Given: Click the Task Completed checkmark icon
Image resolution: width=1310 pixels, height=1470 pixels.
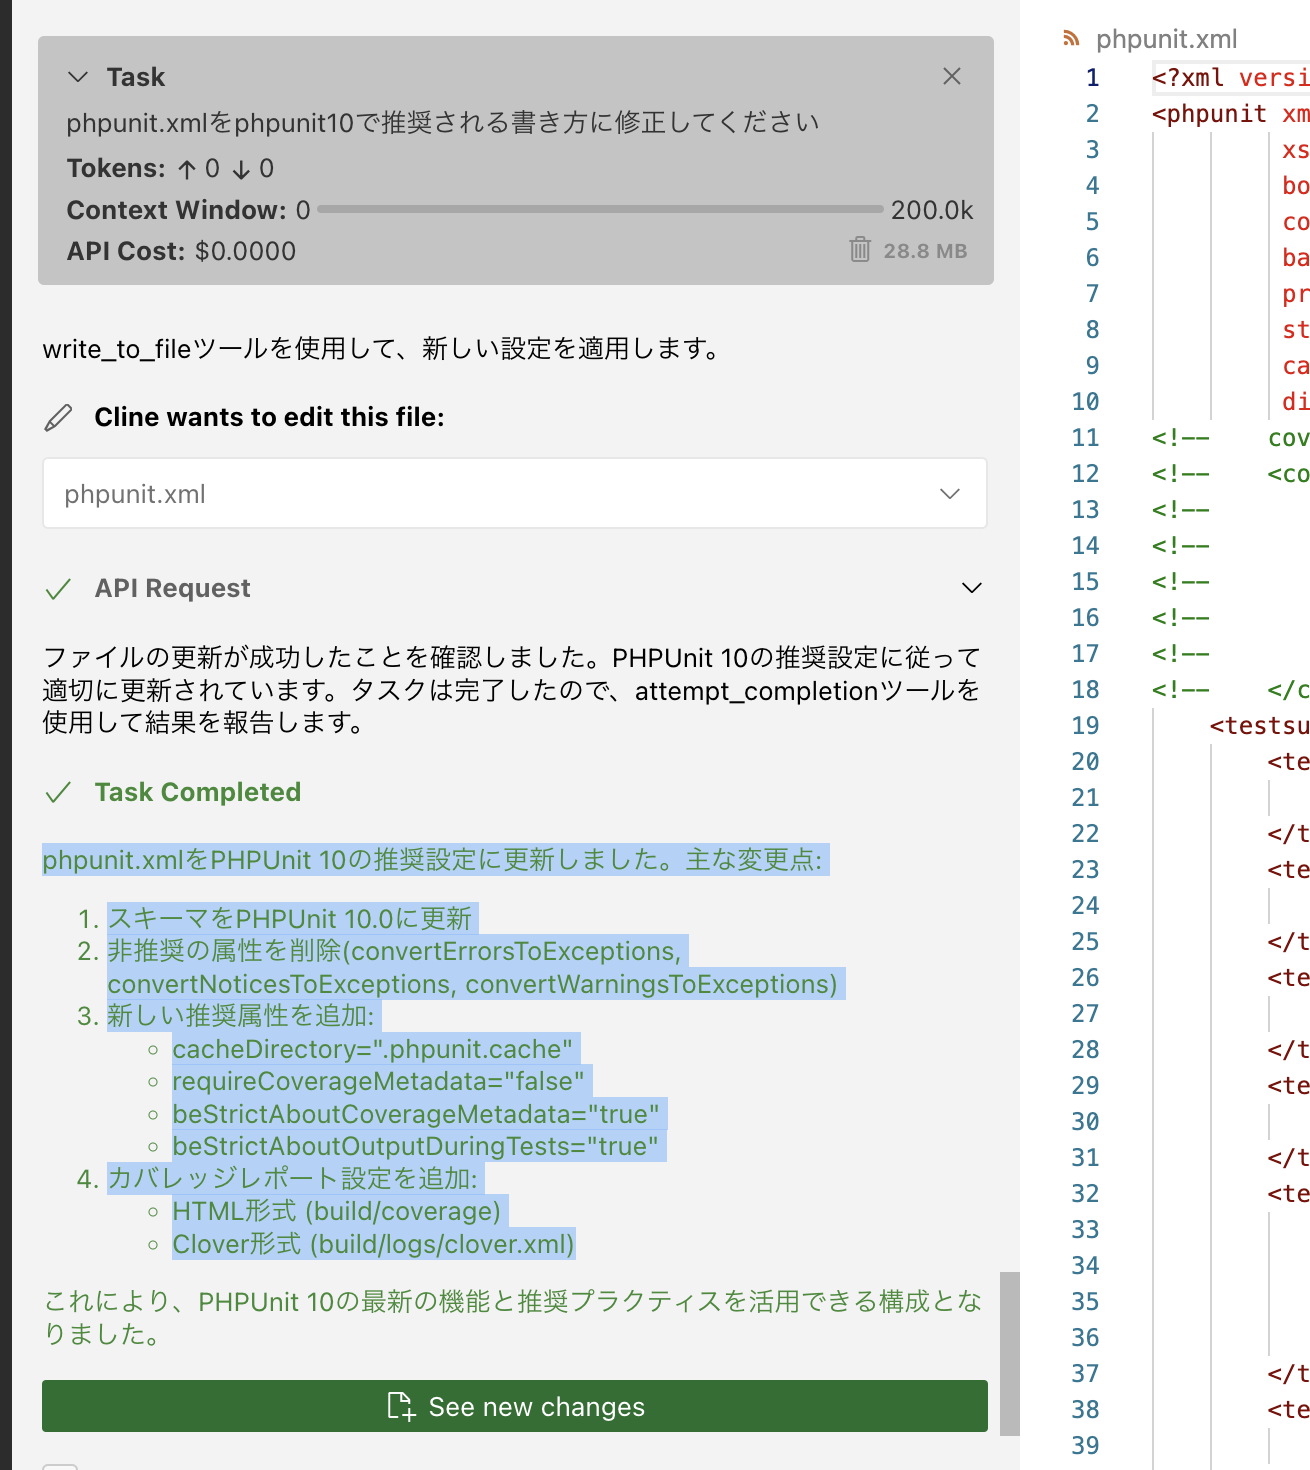Looking at the screenshot, I should coord(58,793).
